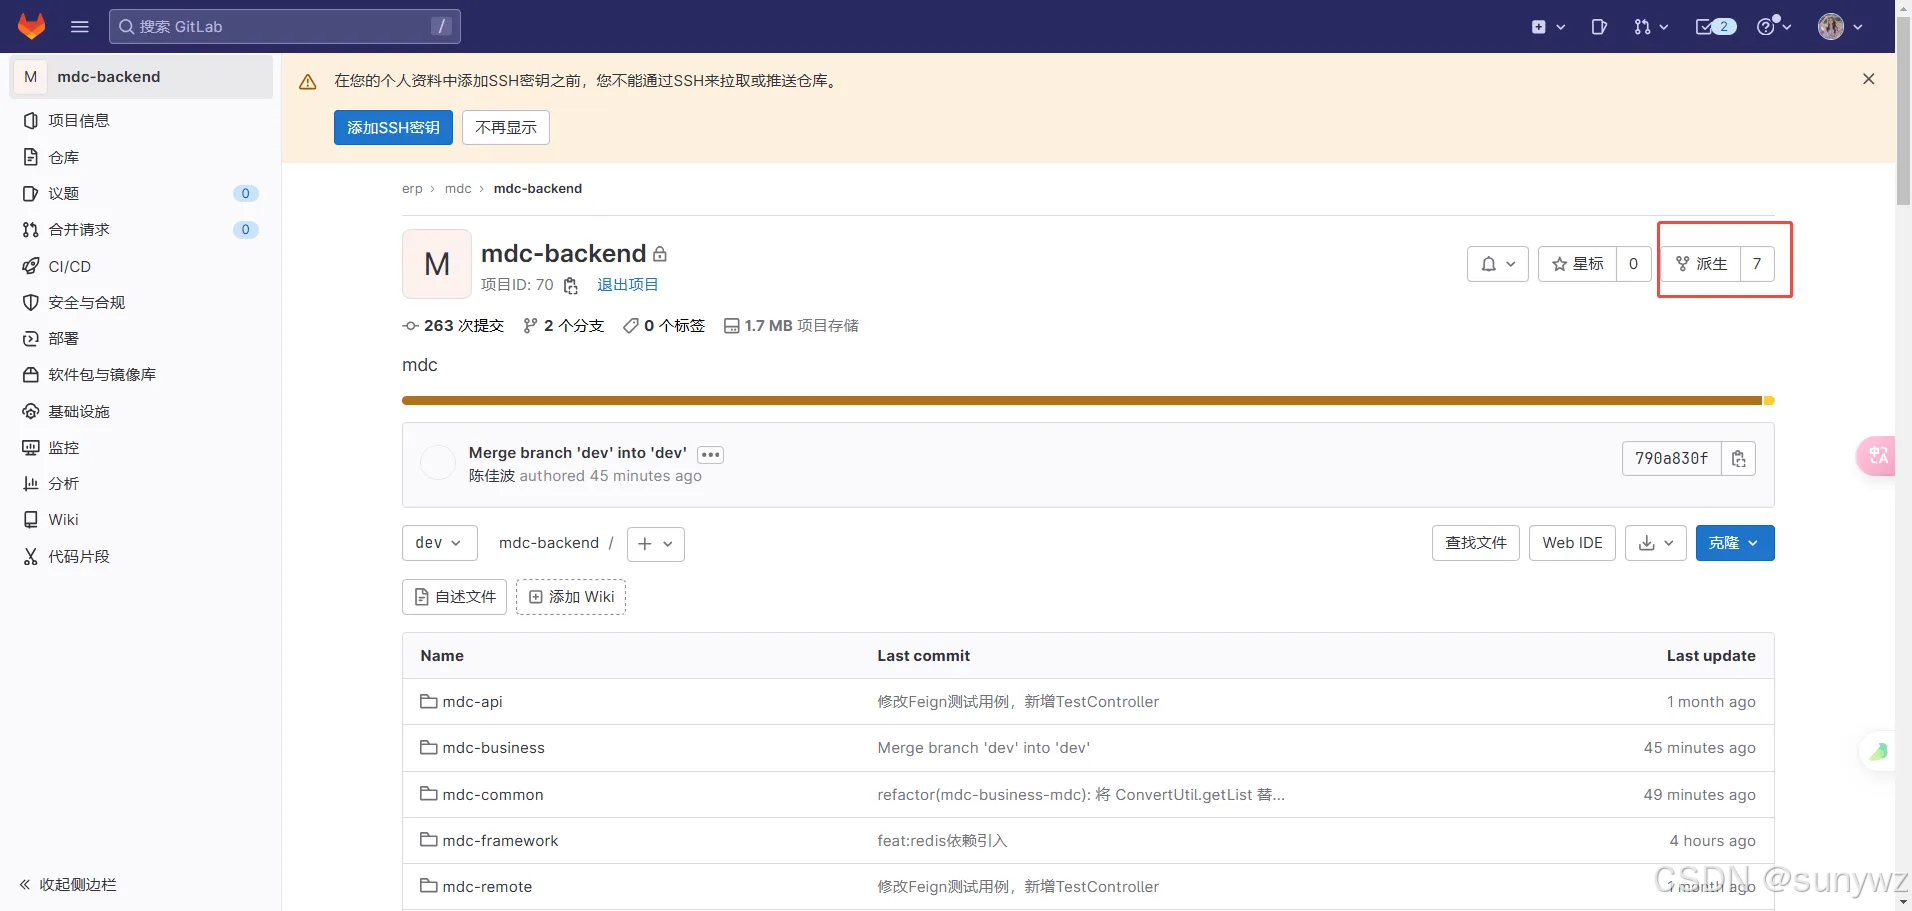Click the 监控 sidebar icon
The width and height of the screenshot is (1912, 911).
click(x=31, y=448)
